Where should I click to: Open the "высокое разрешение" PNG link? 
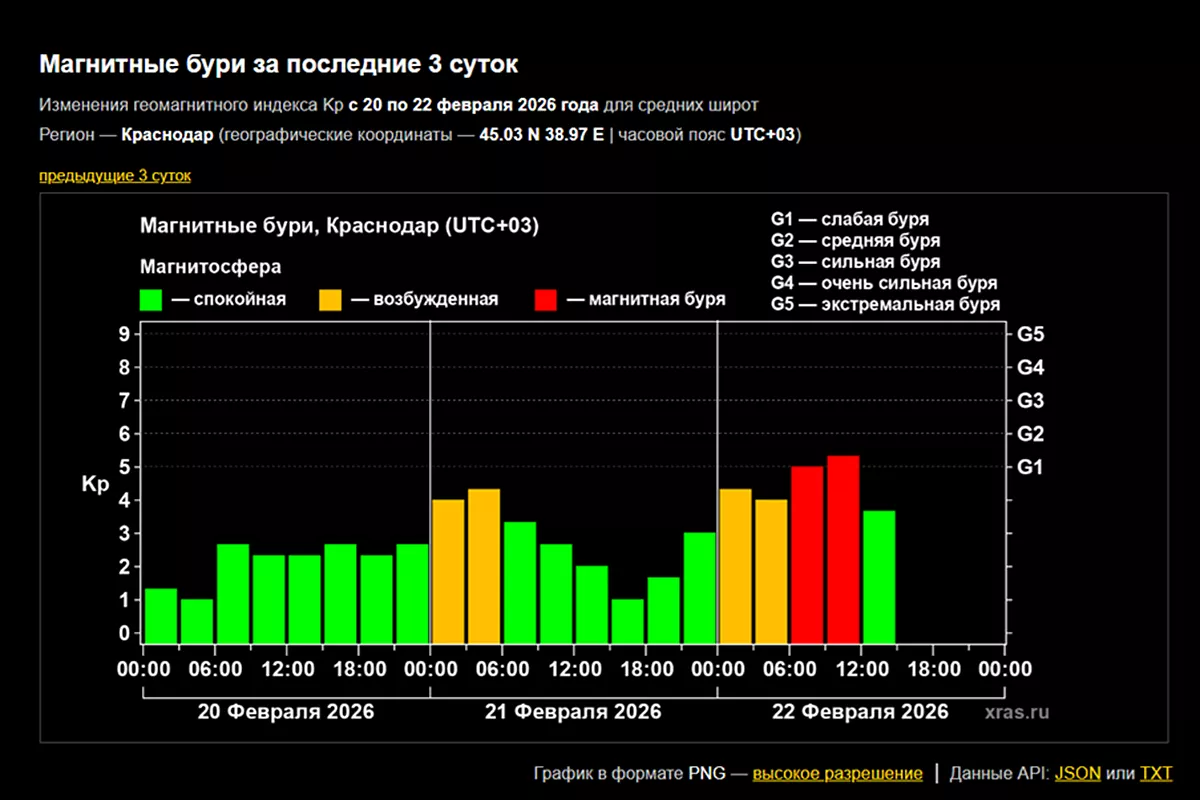coord(837,773)
